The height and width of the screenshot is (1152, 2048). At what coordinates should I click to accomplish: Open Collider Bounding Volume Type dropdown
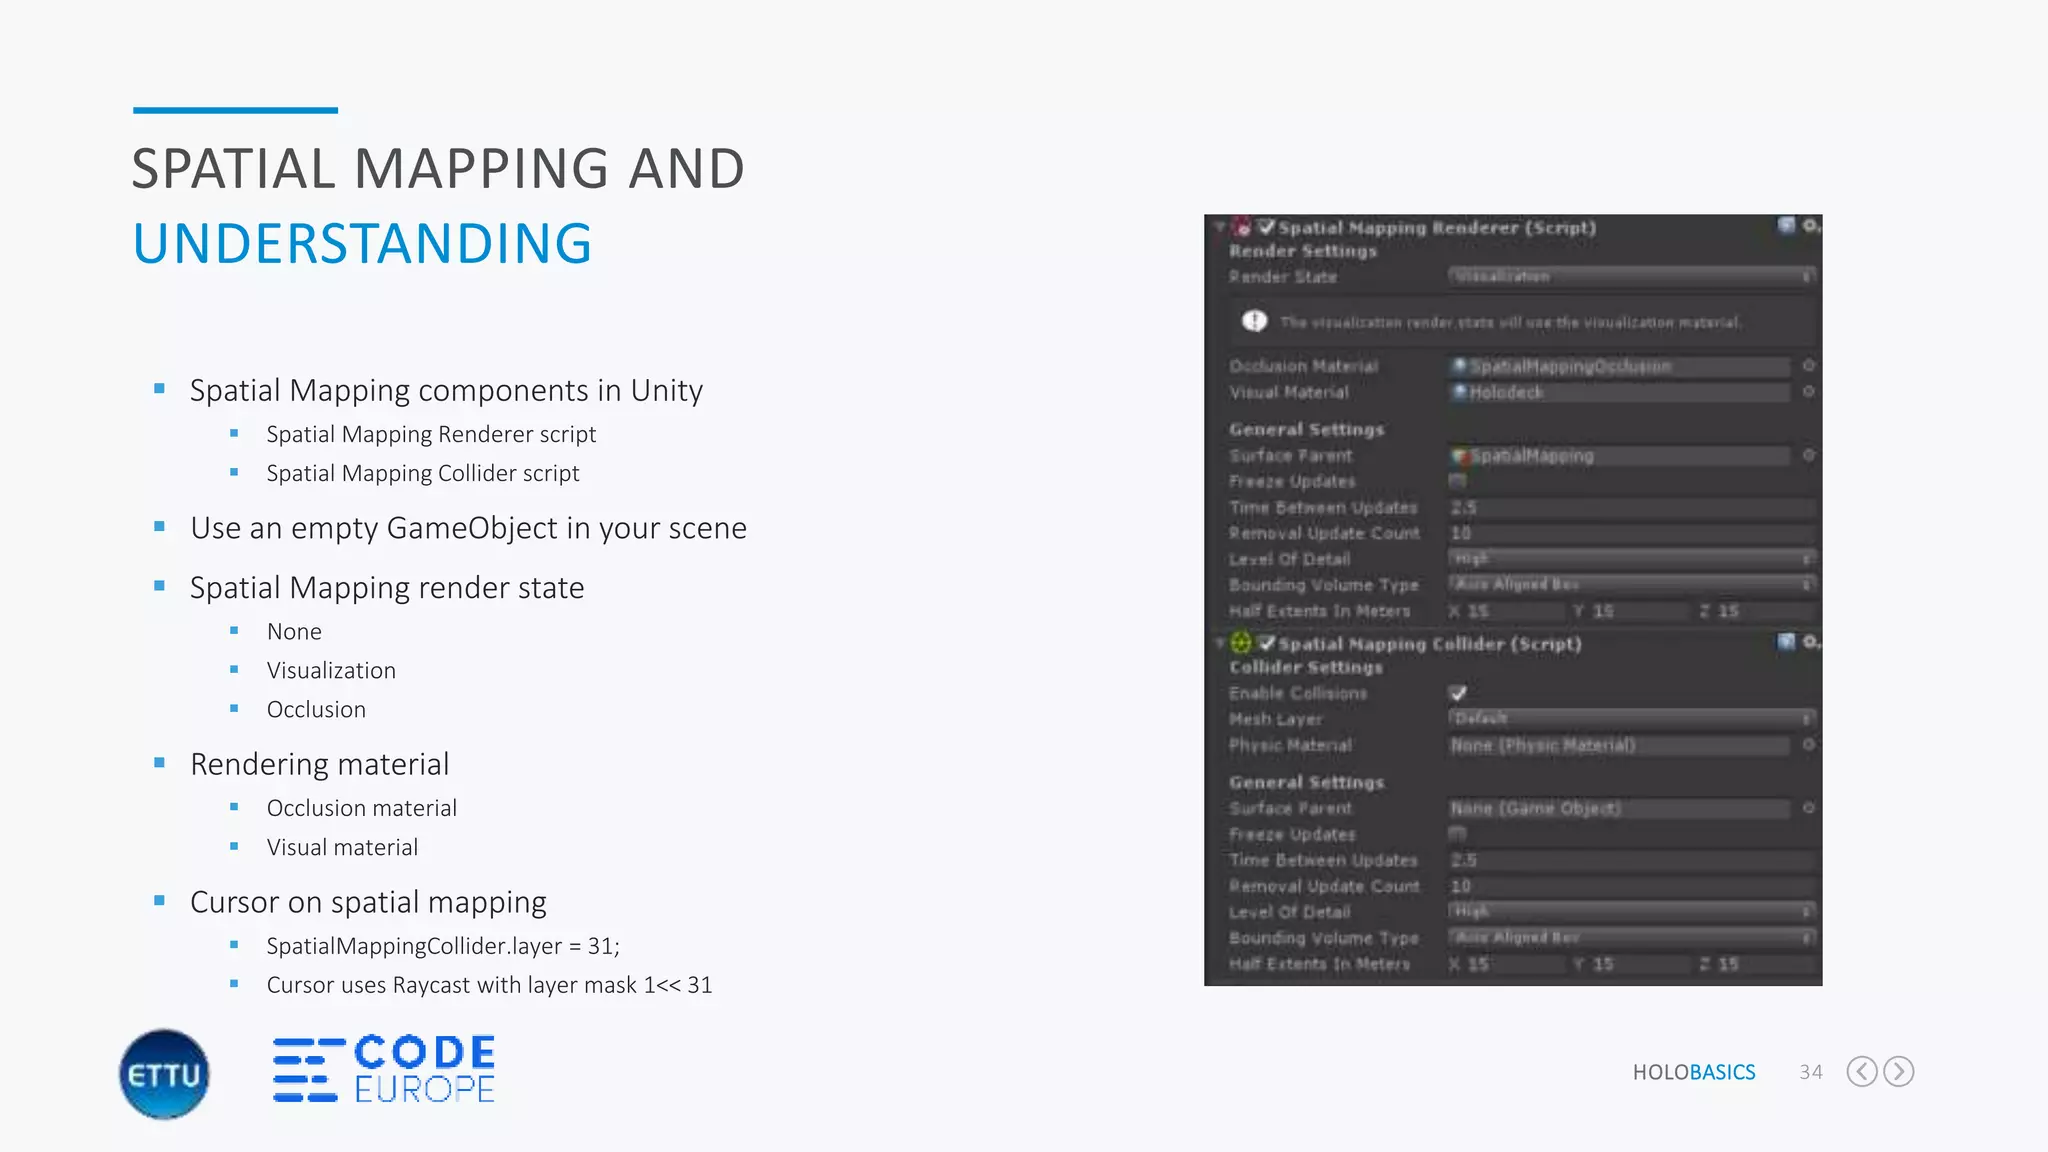pos(1632,938)
